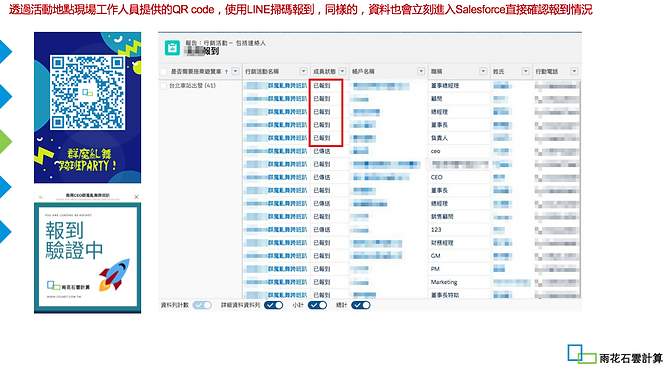
Task: Click the 財務經理 title cell
Action: pyautogui.click(x=442, y=243)
